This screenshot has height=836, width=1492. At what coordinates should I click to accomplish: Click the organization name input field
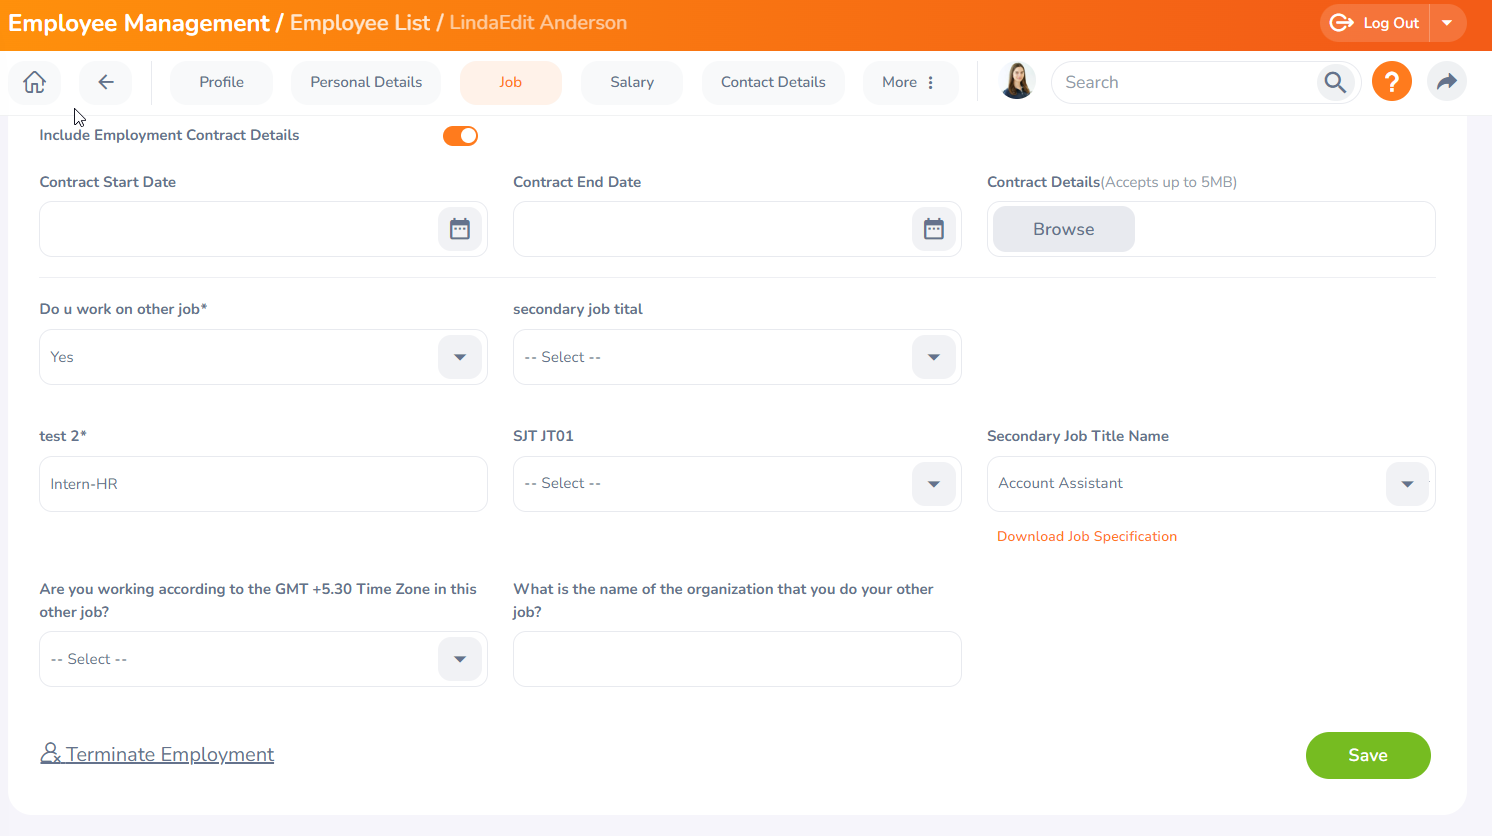tap(736, 659)
